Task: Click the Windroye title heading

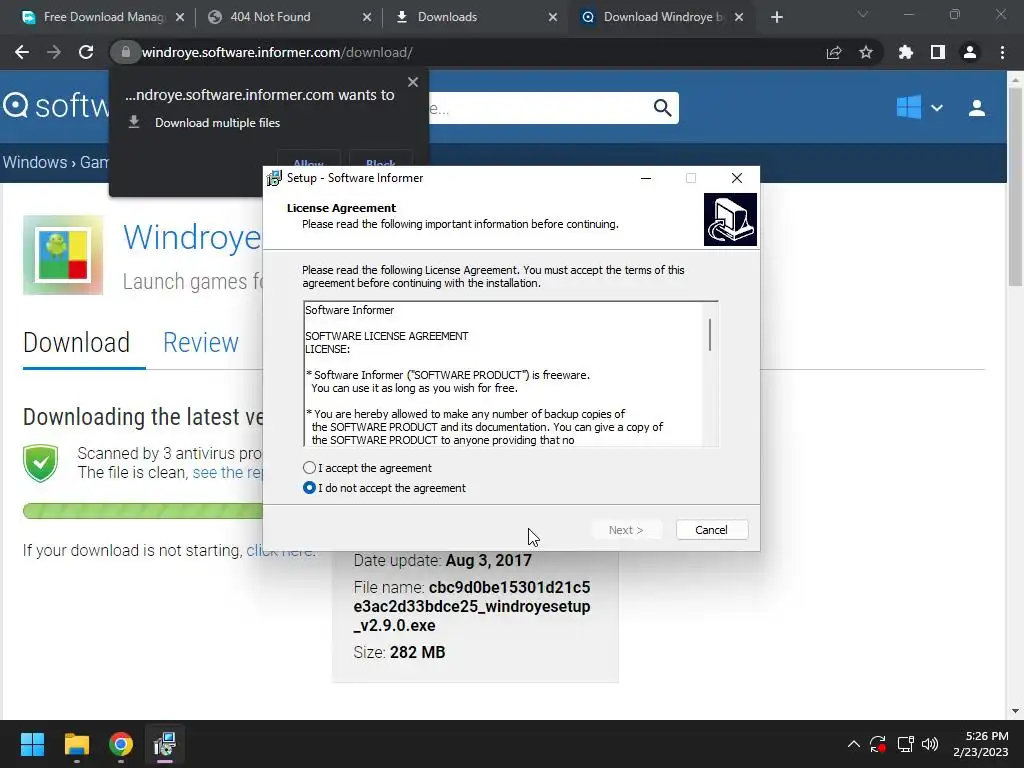Action: coord(192,236)
